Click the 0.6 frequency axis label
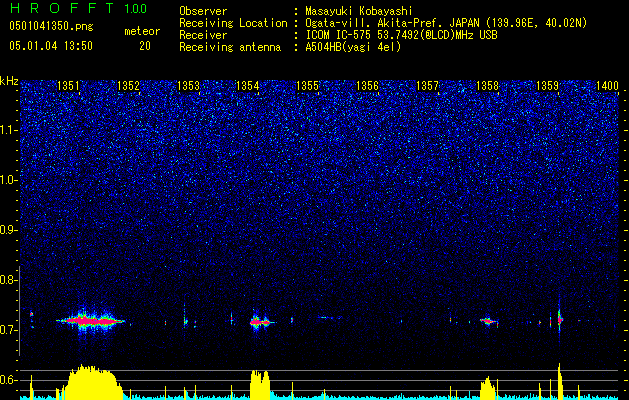 [9, 380]
